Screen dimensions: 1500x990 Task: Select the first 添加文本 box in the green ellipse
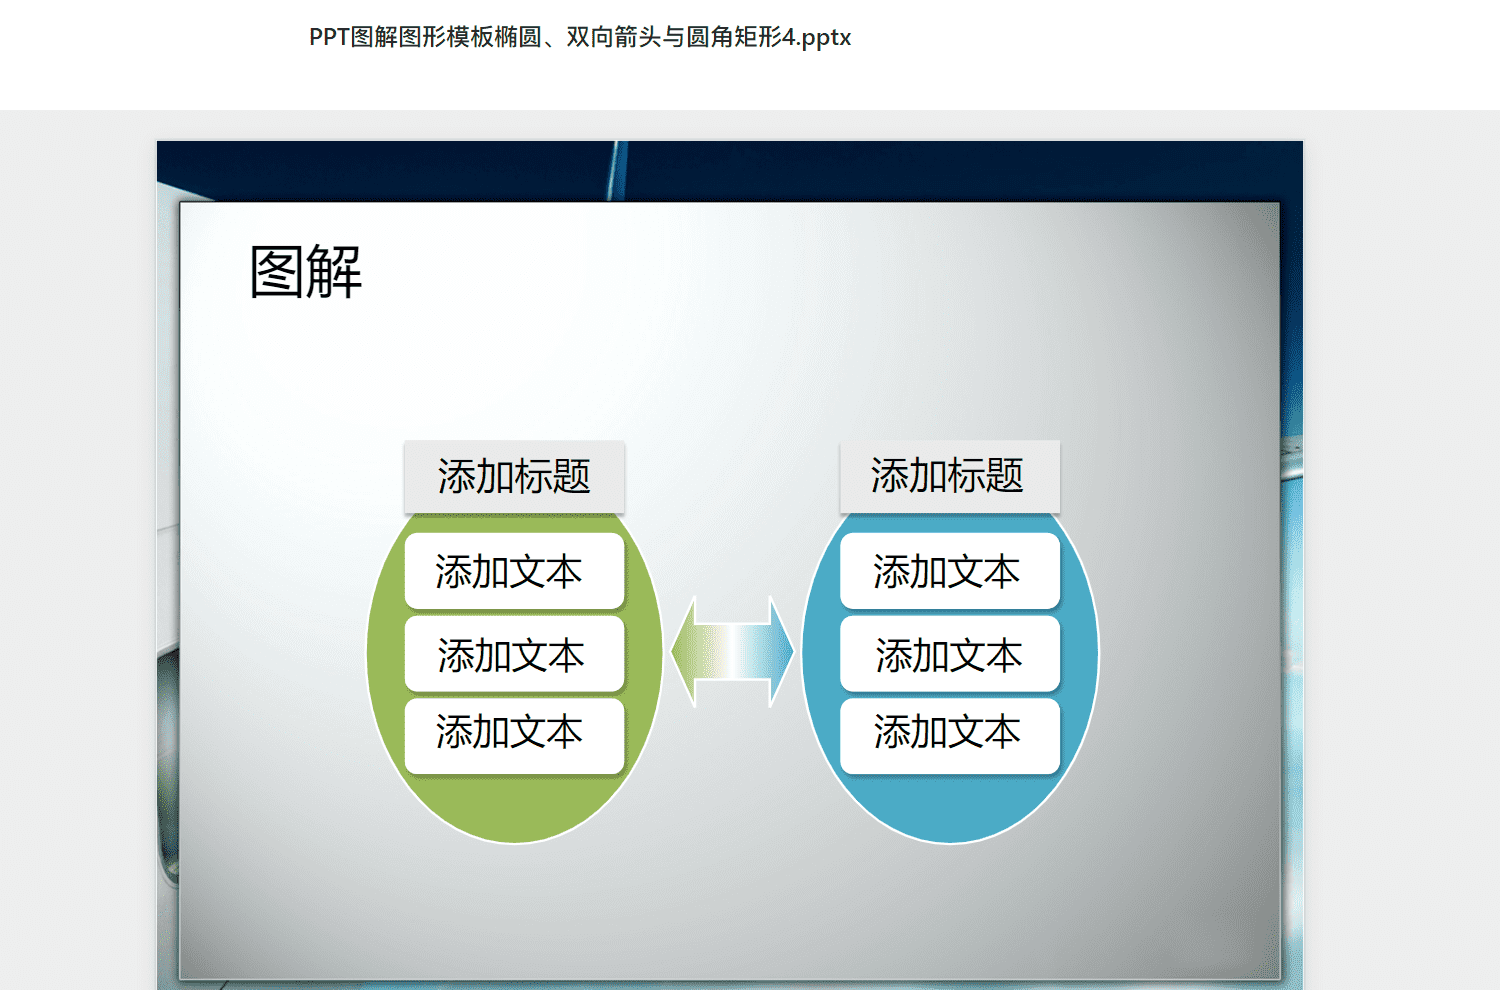[514, 571]
